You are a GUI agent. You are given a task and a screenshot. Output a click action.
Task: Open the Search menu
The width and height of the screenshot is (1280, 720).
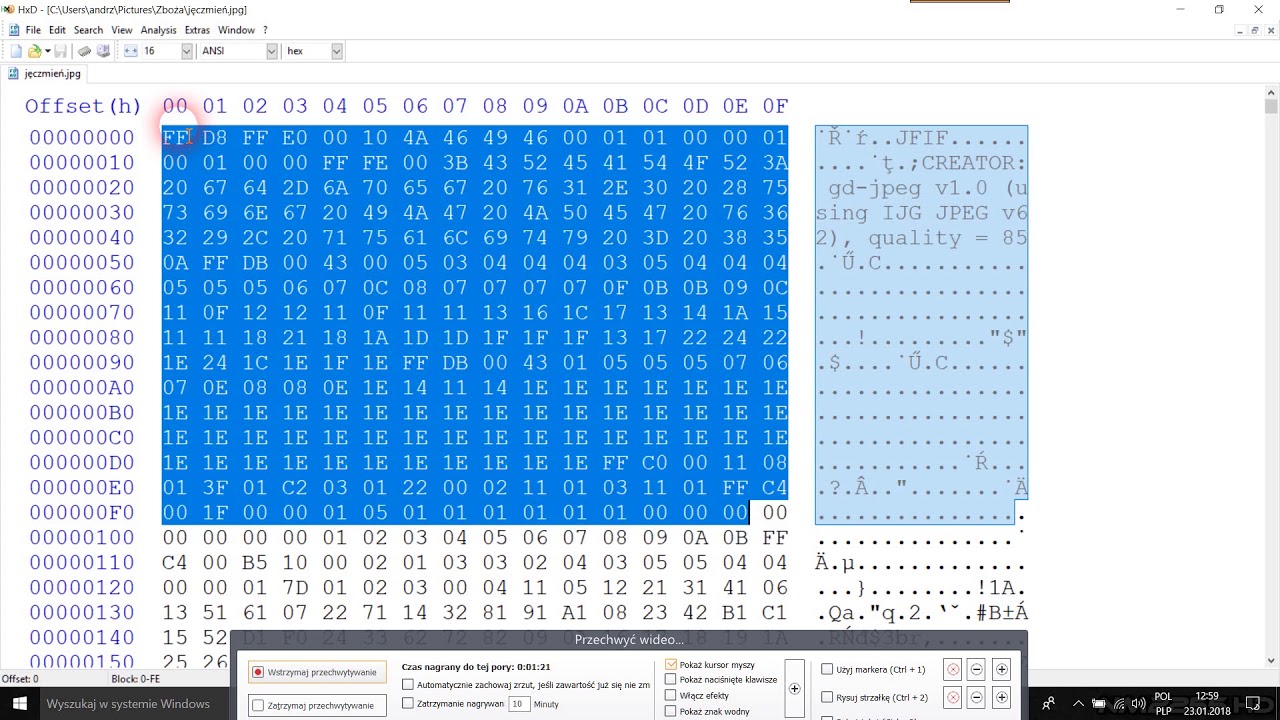(x=88, y=30)
